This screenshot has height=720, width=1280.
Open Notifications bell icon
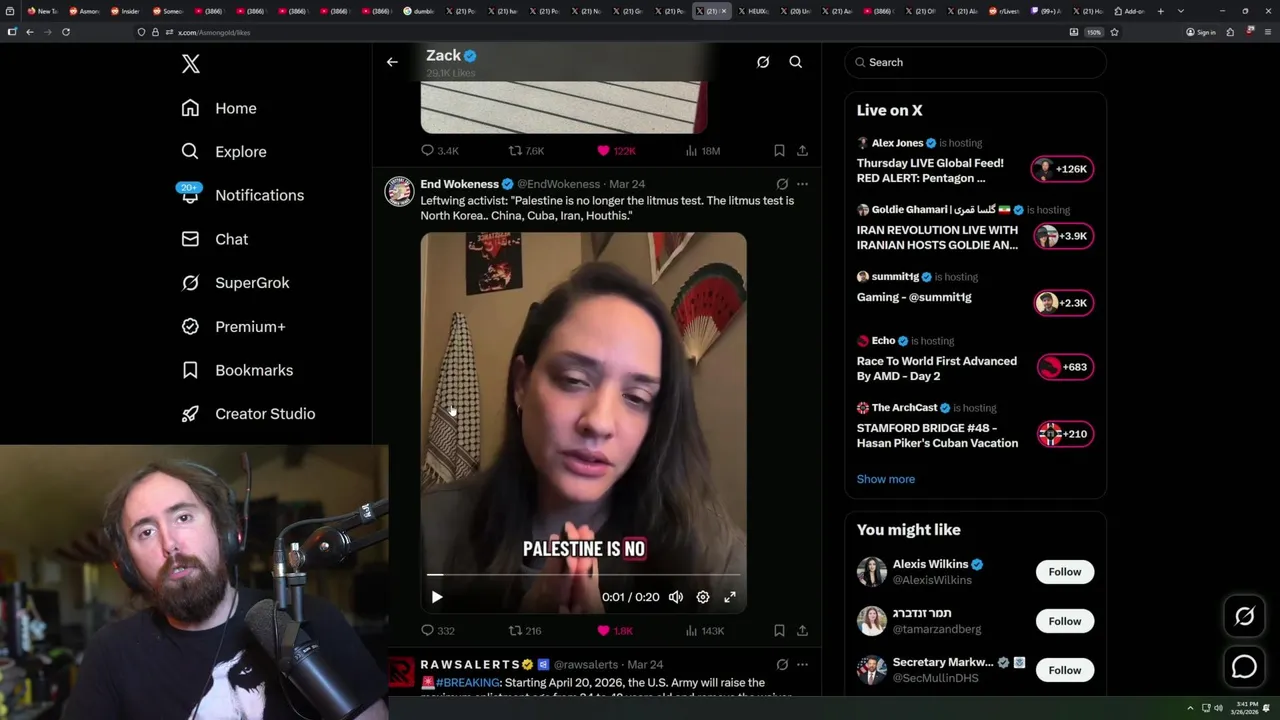pos(190,194)
